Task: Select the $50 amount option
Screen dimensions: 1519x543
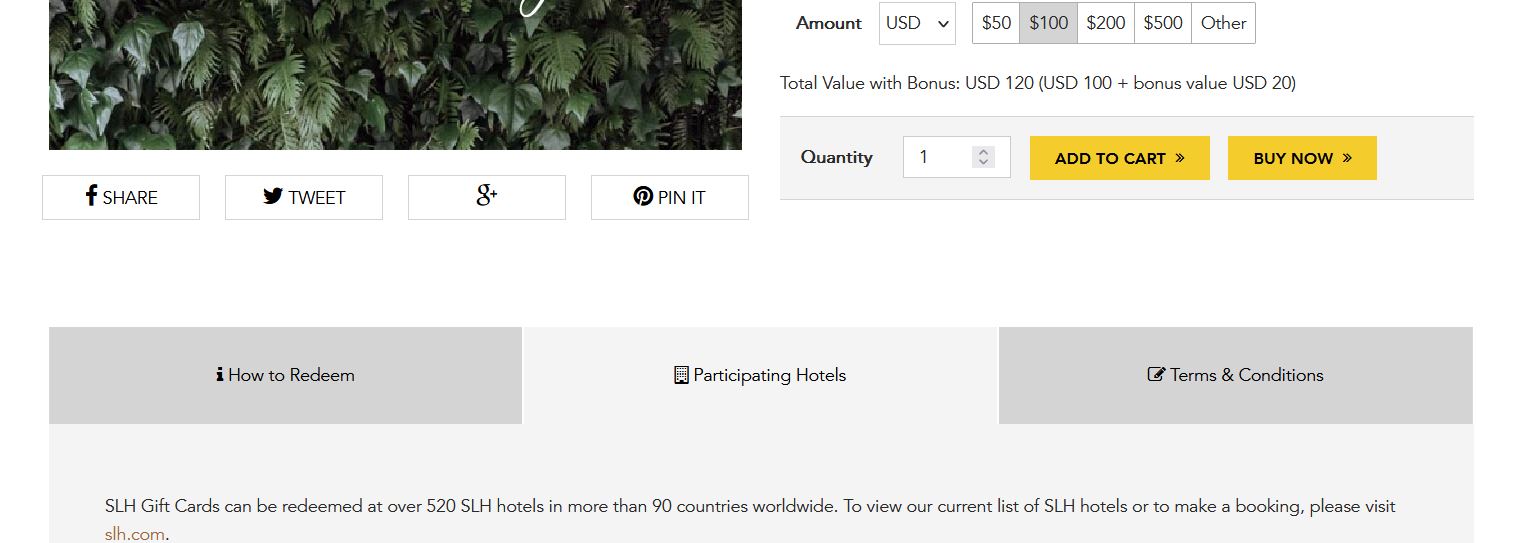Action: pyautogui.click(x=996, y=23)
